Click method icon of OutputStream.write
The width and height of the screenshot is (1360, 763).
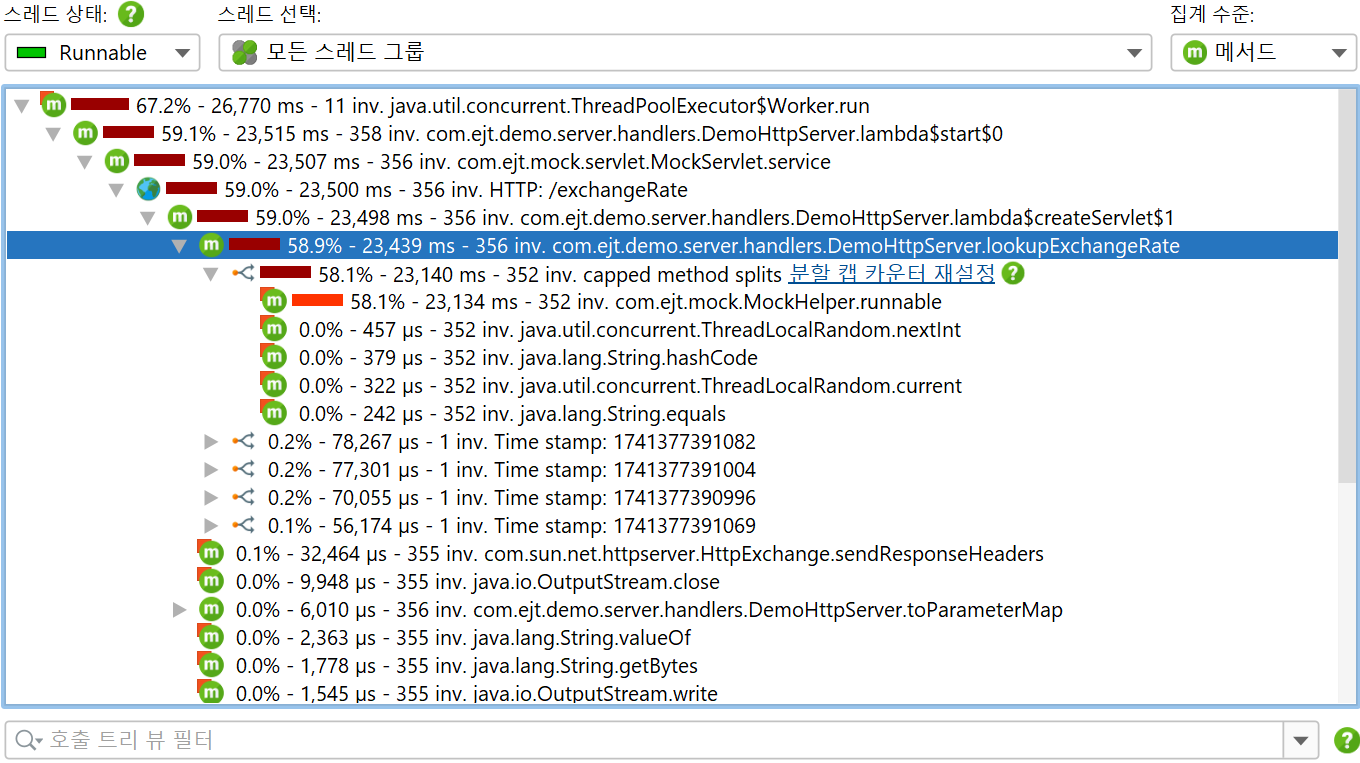[210, 691]
